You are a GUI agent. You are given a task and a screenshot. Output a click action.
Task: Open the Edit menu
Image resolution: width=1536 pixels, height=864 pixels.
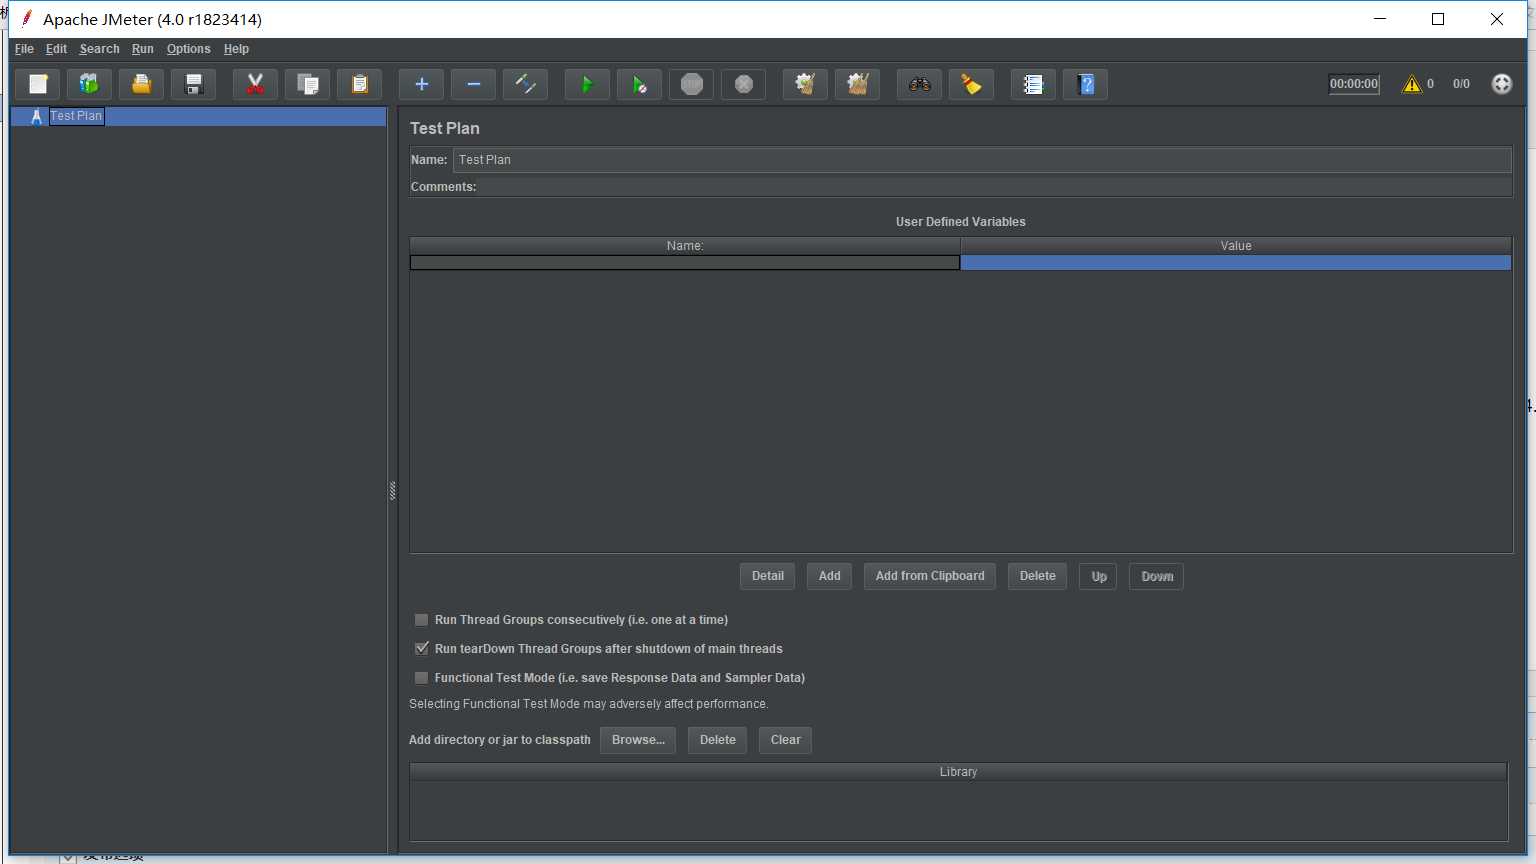tap(56, 49)
